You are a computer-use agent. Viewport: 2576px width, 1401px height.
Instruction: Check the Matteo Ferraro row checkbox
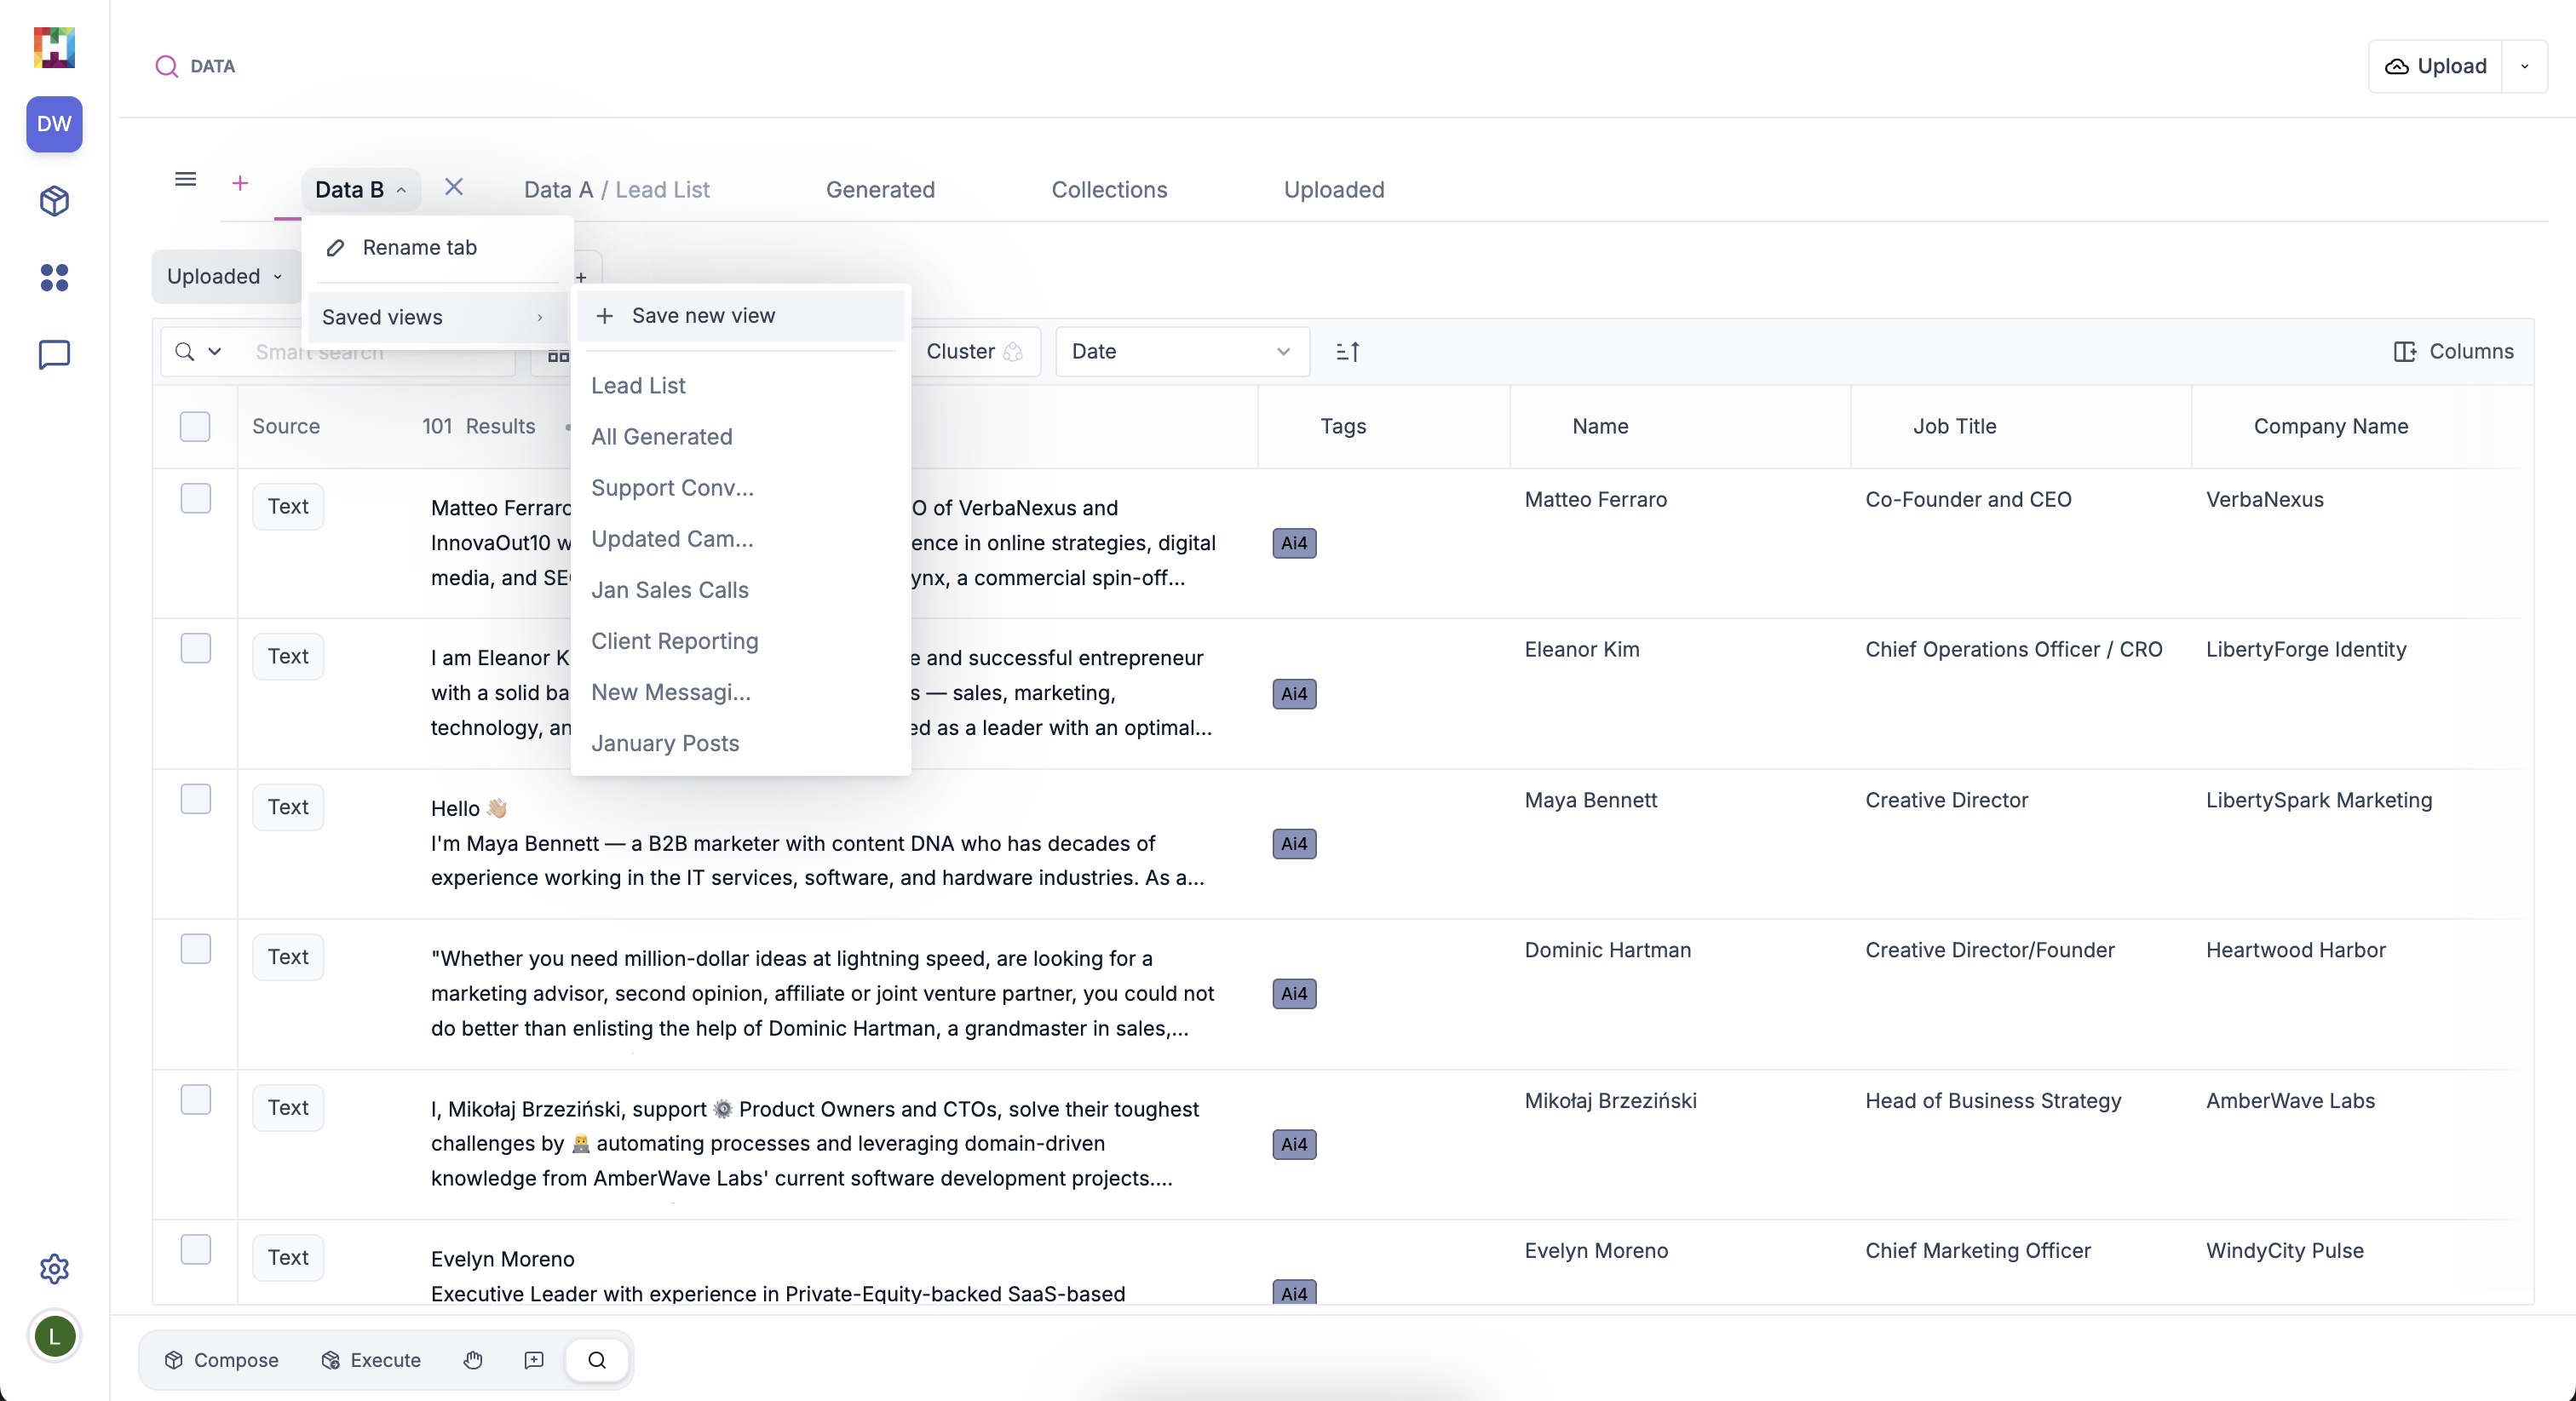pyautogui.click(x=195, y=498)
